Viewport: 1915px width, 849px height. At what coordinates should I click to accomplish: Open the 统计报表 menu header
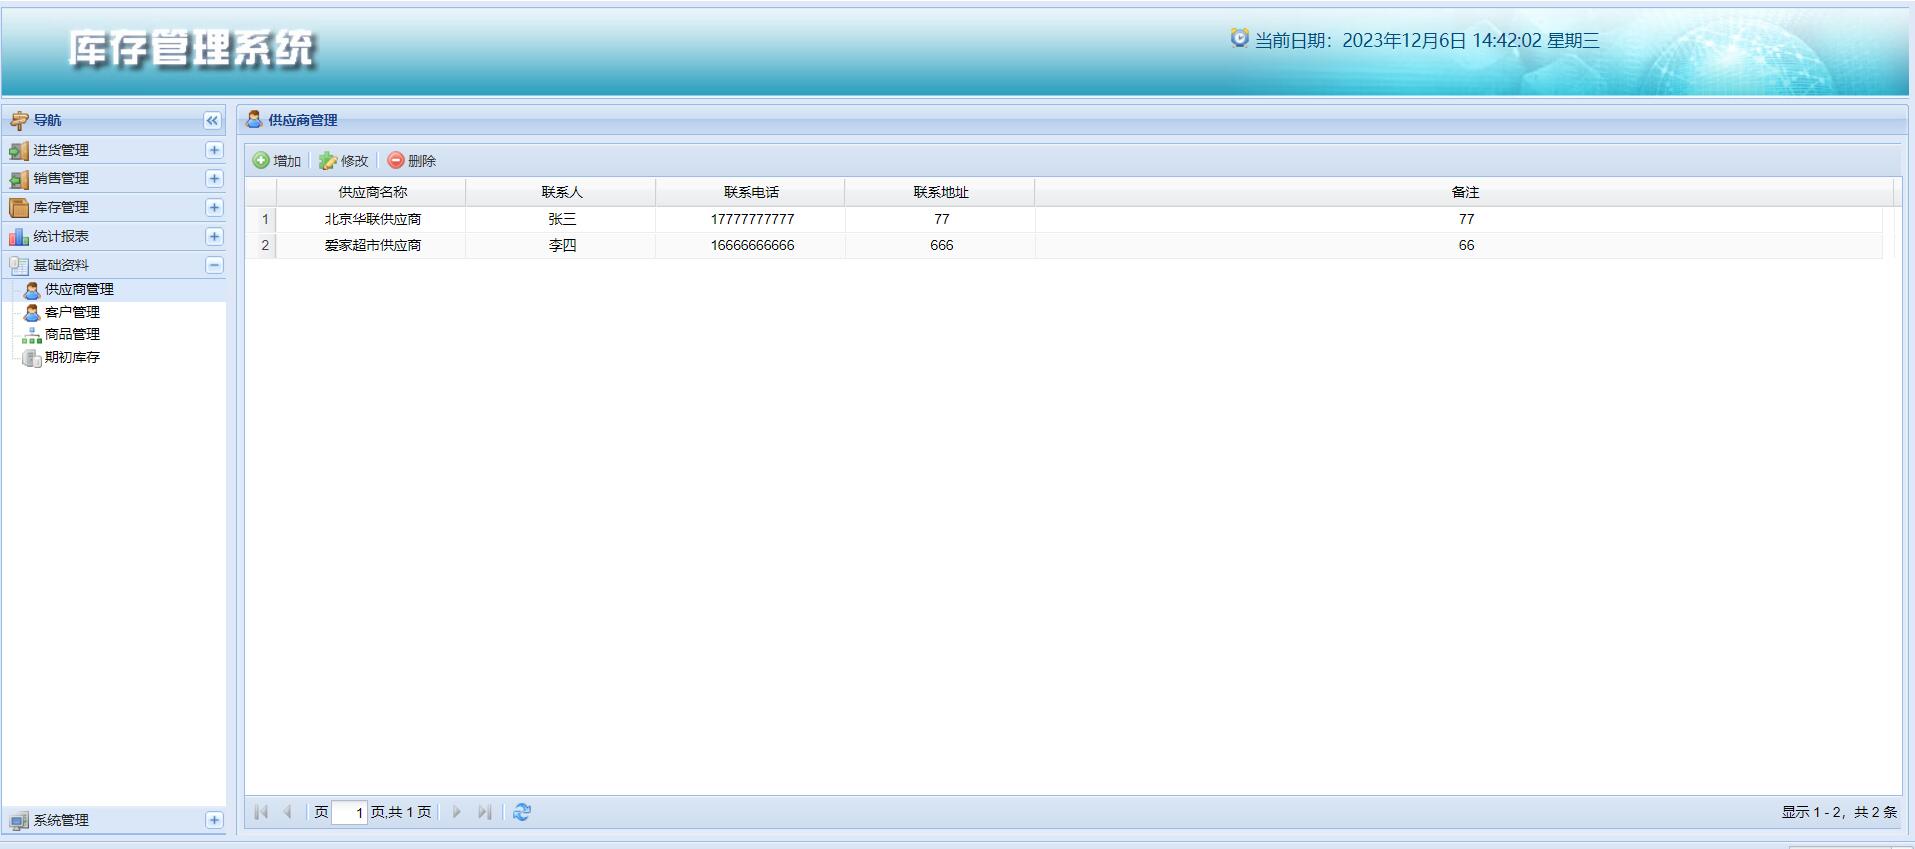(x=114, y=236)
